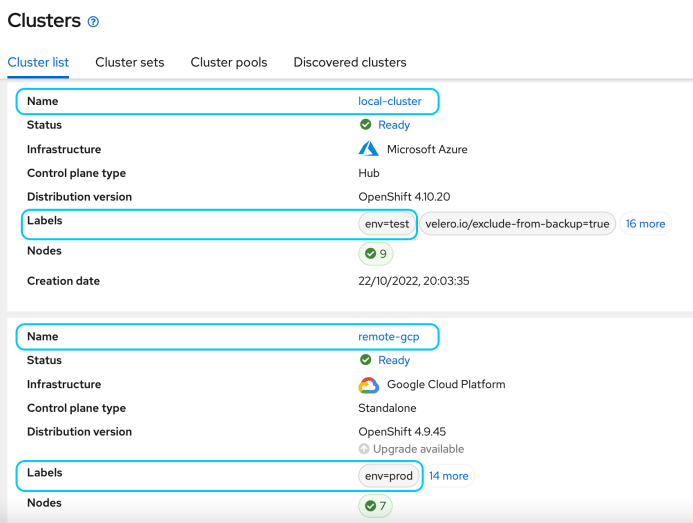This screenshot has width=693, height=523.
Task: Click the Clusters page heading
Action: point(44,21)
